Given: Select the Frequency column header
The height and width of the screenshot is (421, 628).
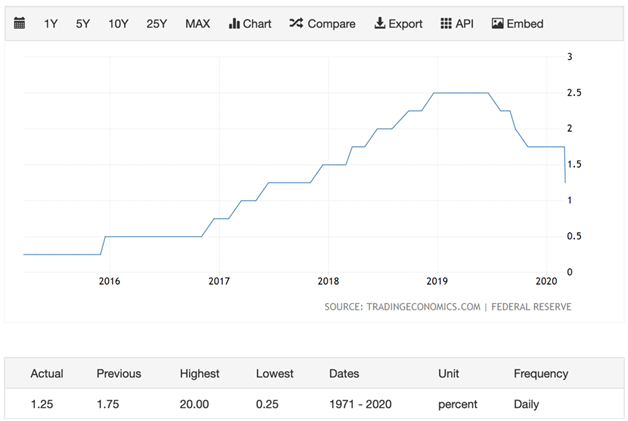Looking at the screenshot, I should [541, 374].
